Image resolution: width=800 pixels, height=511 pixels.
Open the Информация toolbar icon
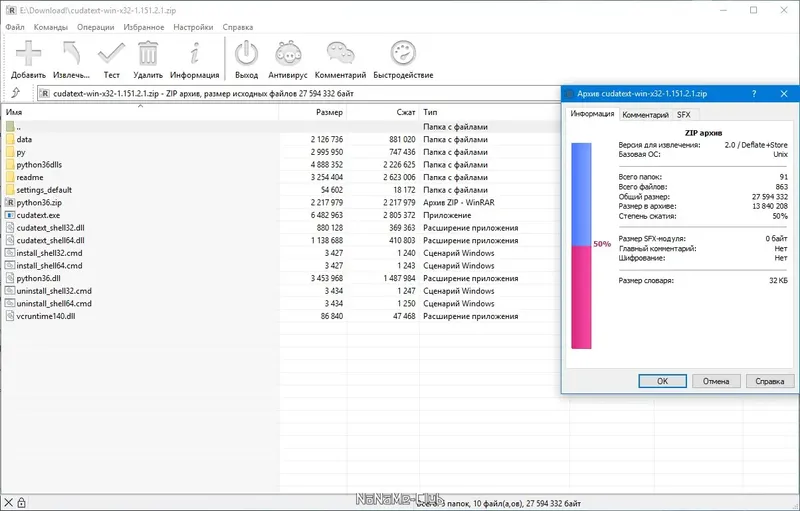click(x=194, y=54)
